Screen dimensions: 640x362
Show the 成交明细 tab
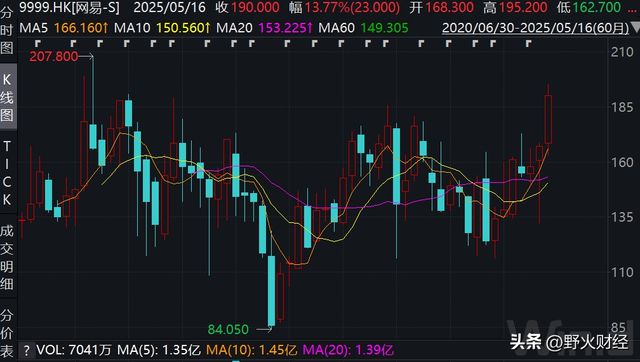click(7, 257)
